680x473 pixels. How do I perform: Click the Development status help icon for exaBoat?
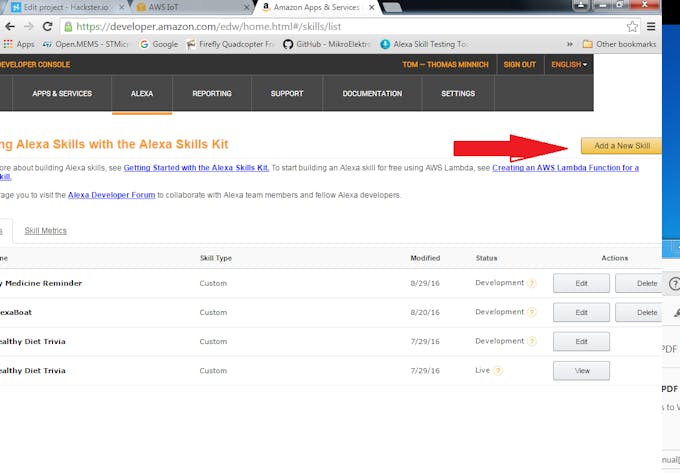tap(532, 312)
